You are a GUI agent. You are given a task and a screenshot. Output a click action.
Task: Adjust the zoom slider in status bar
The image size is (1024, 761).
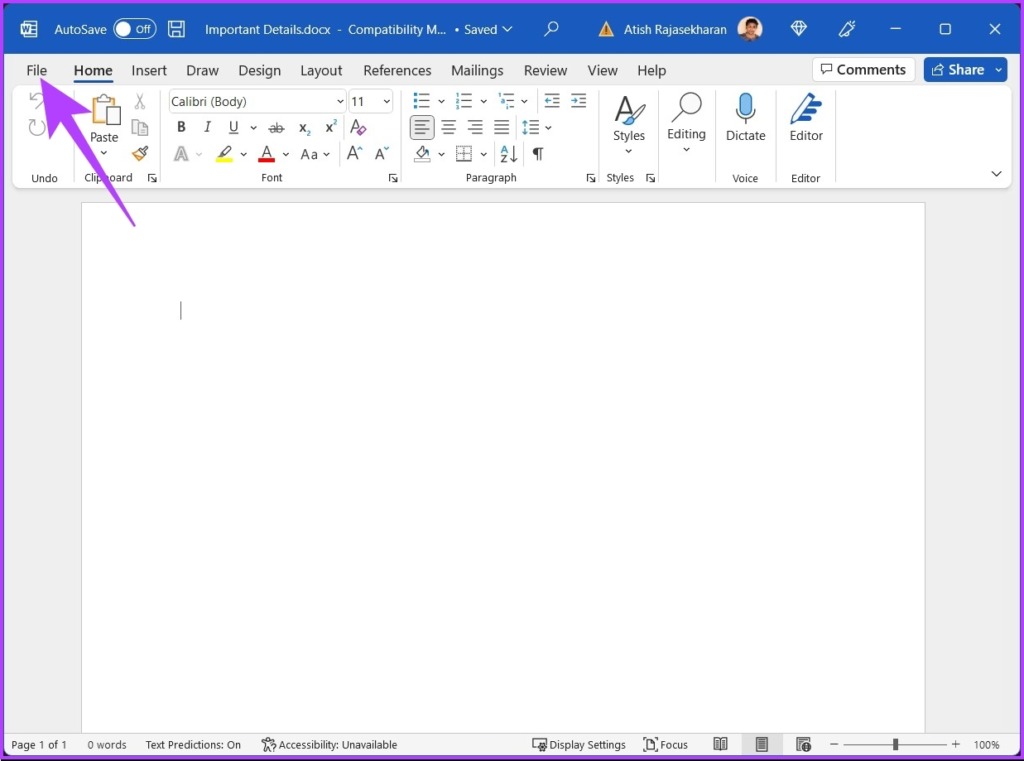coord(895,745)
